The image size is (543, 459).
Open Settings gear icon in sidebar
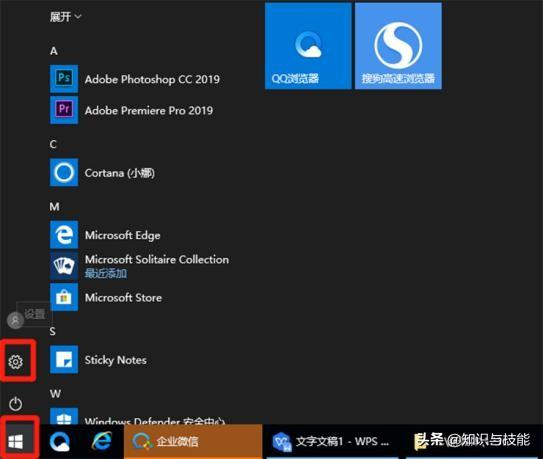point(16,362)
